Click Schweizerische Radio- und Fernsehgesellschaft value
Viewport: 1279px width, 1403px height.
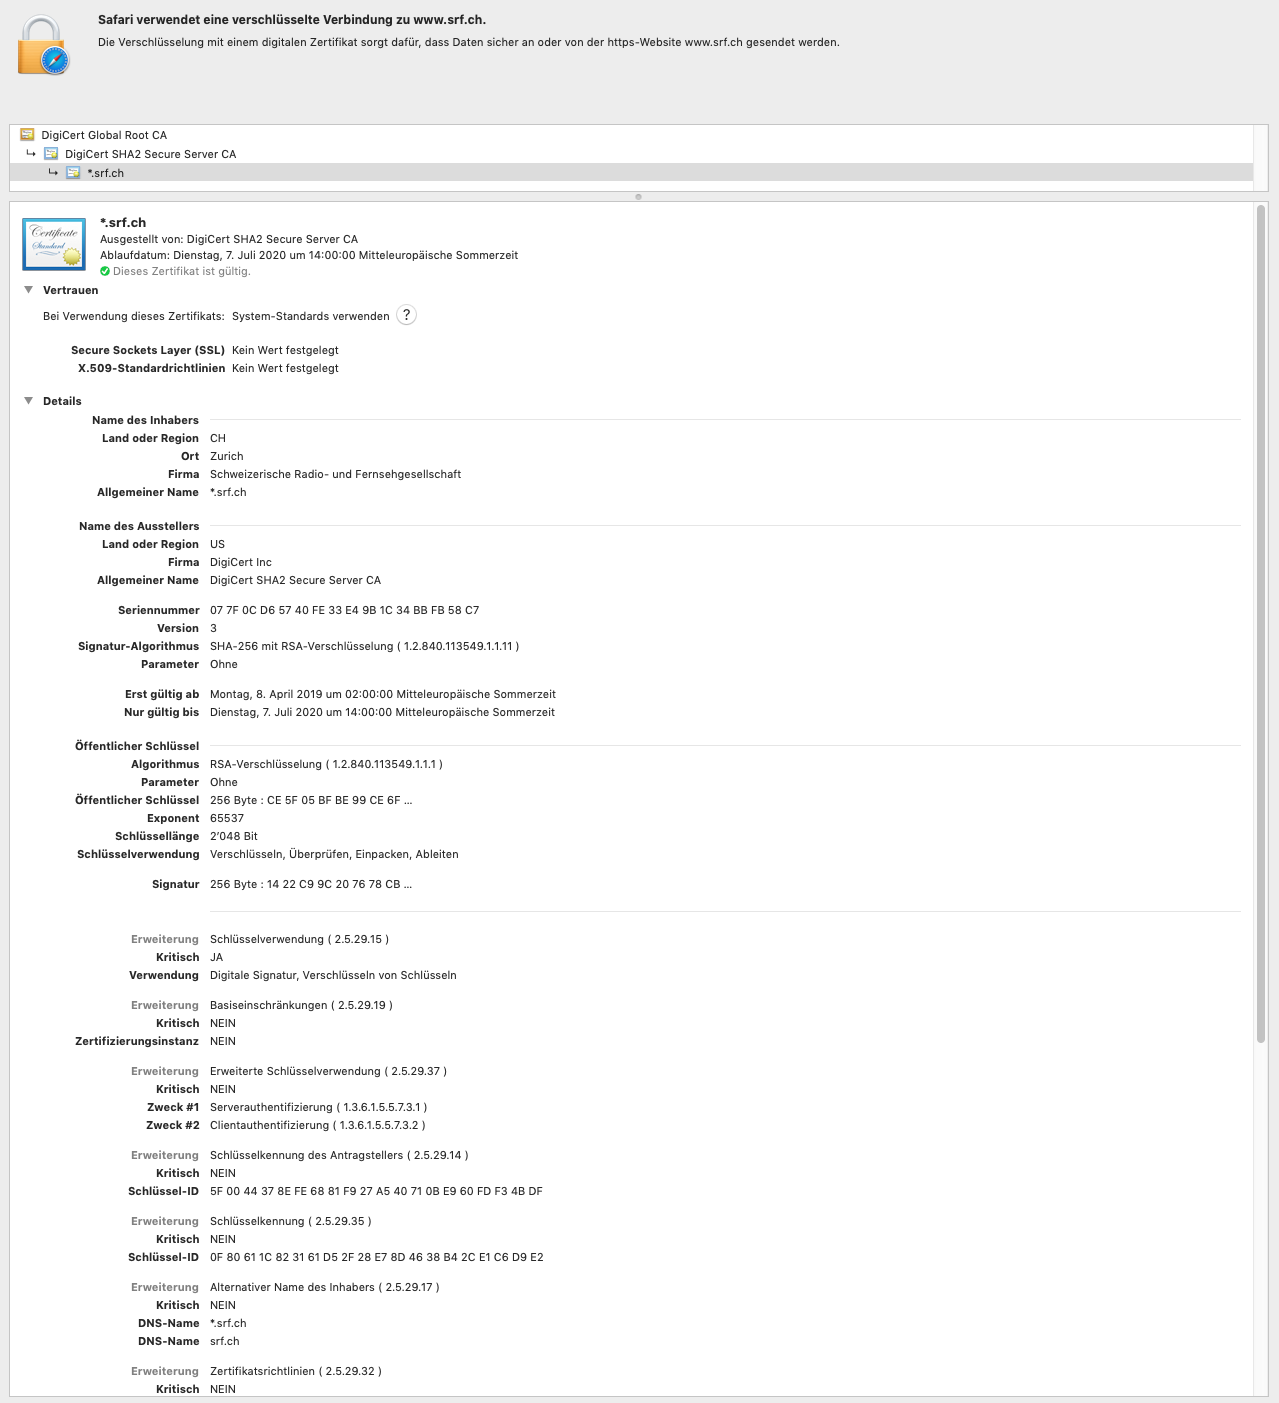pos(335,474)
